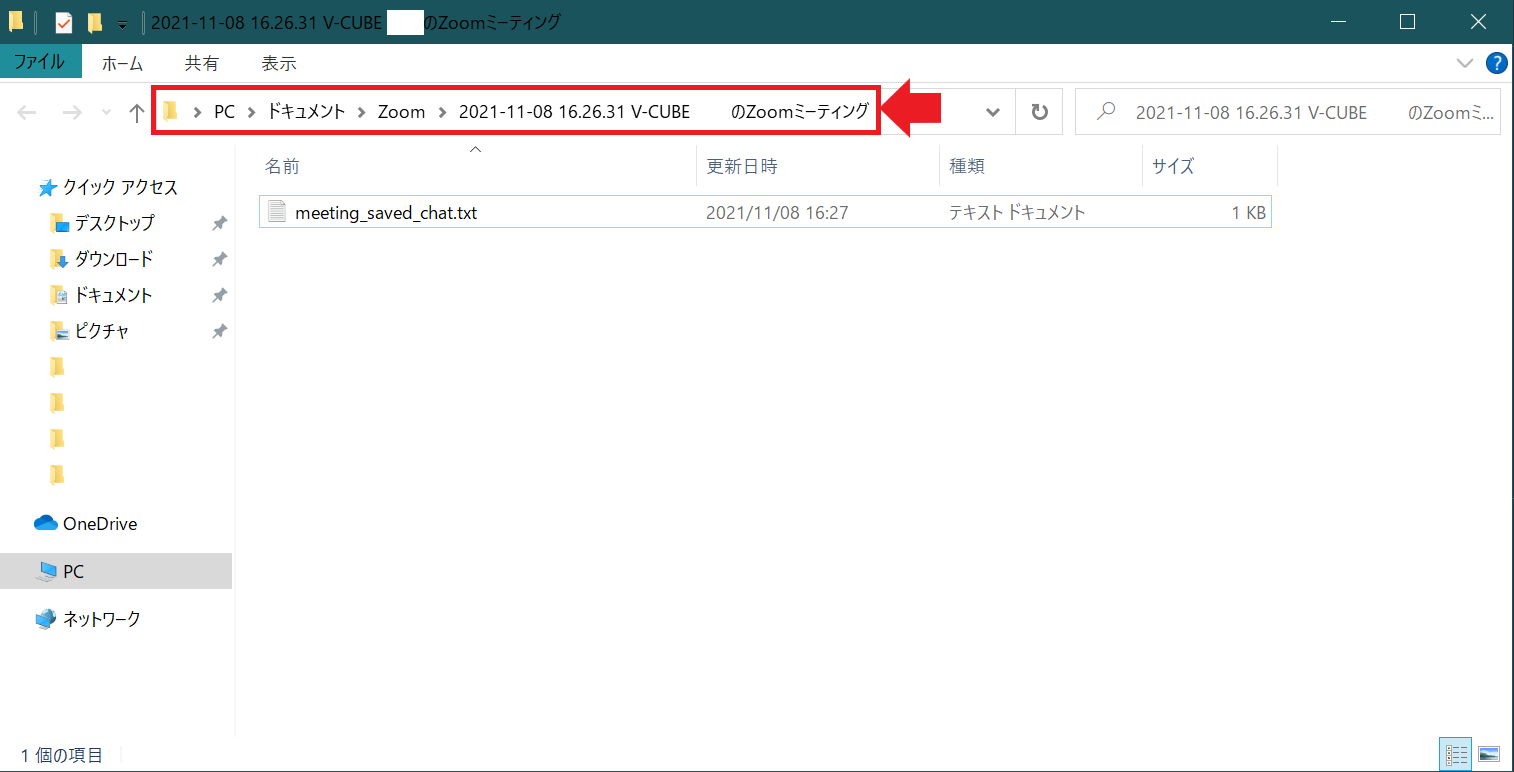Click the pin icon next to ピクチャ
1514x772 pixels.
coord(219,331)
